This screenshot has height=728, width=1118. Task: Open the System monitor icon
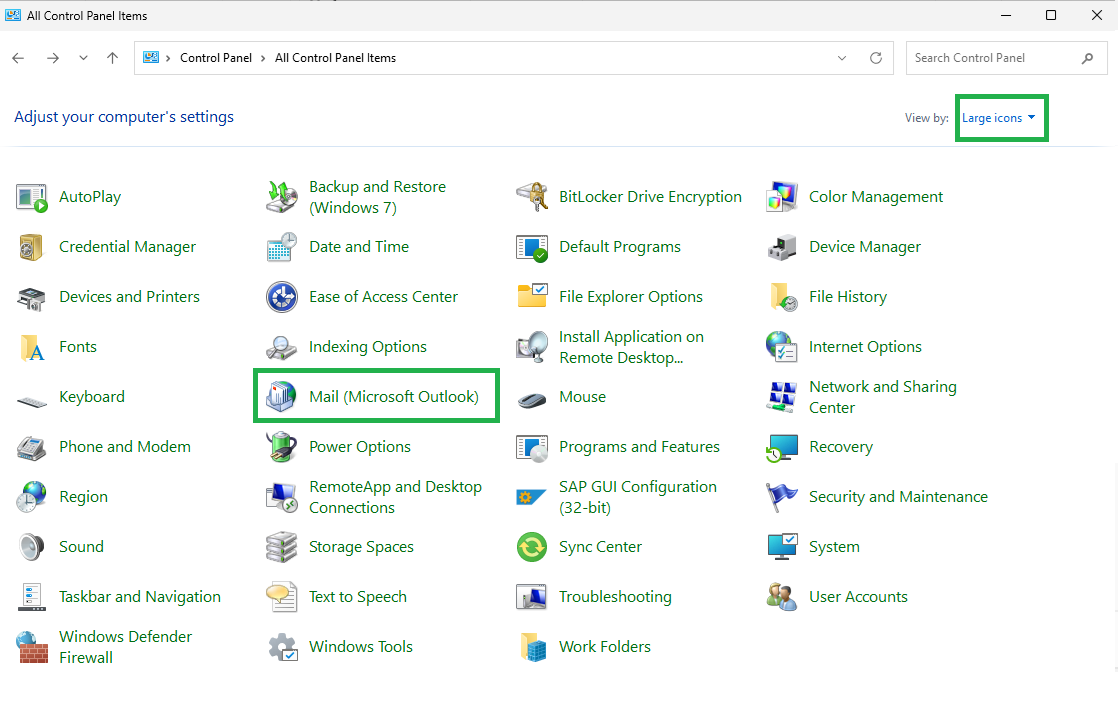[781, 547]
